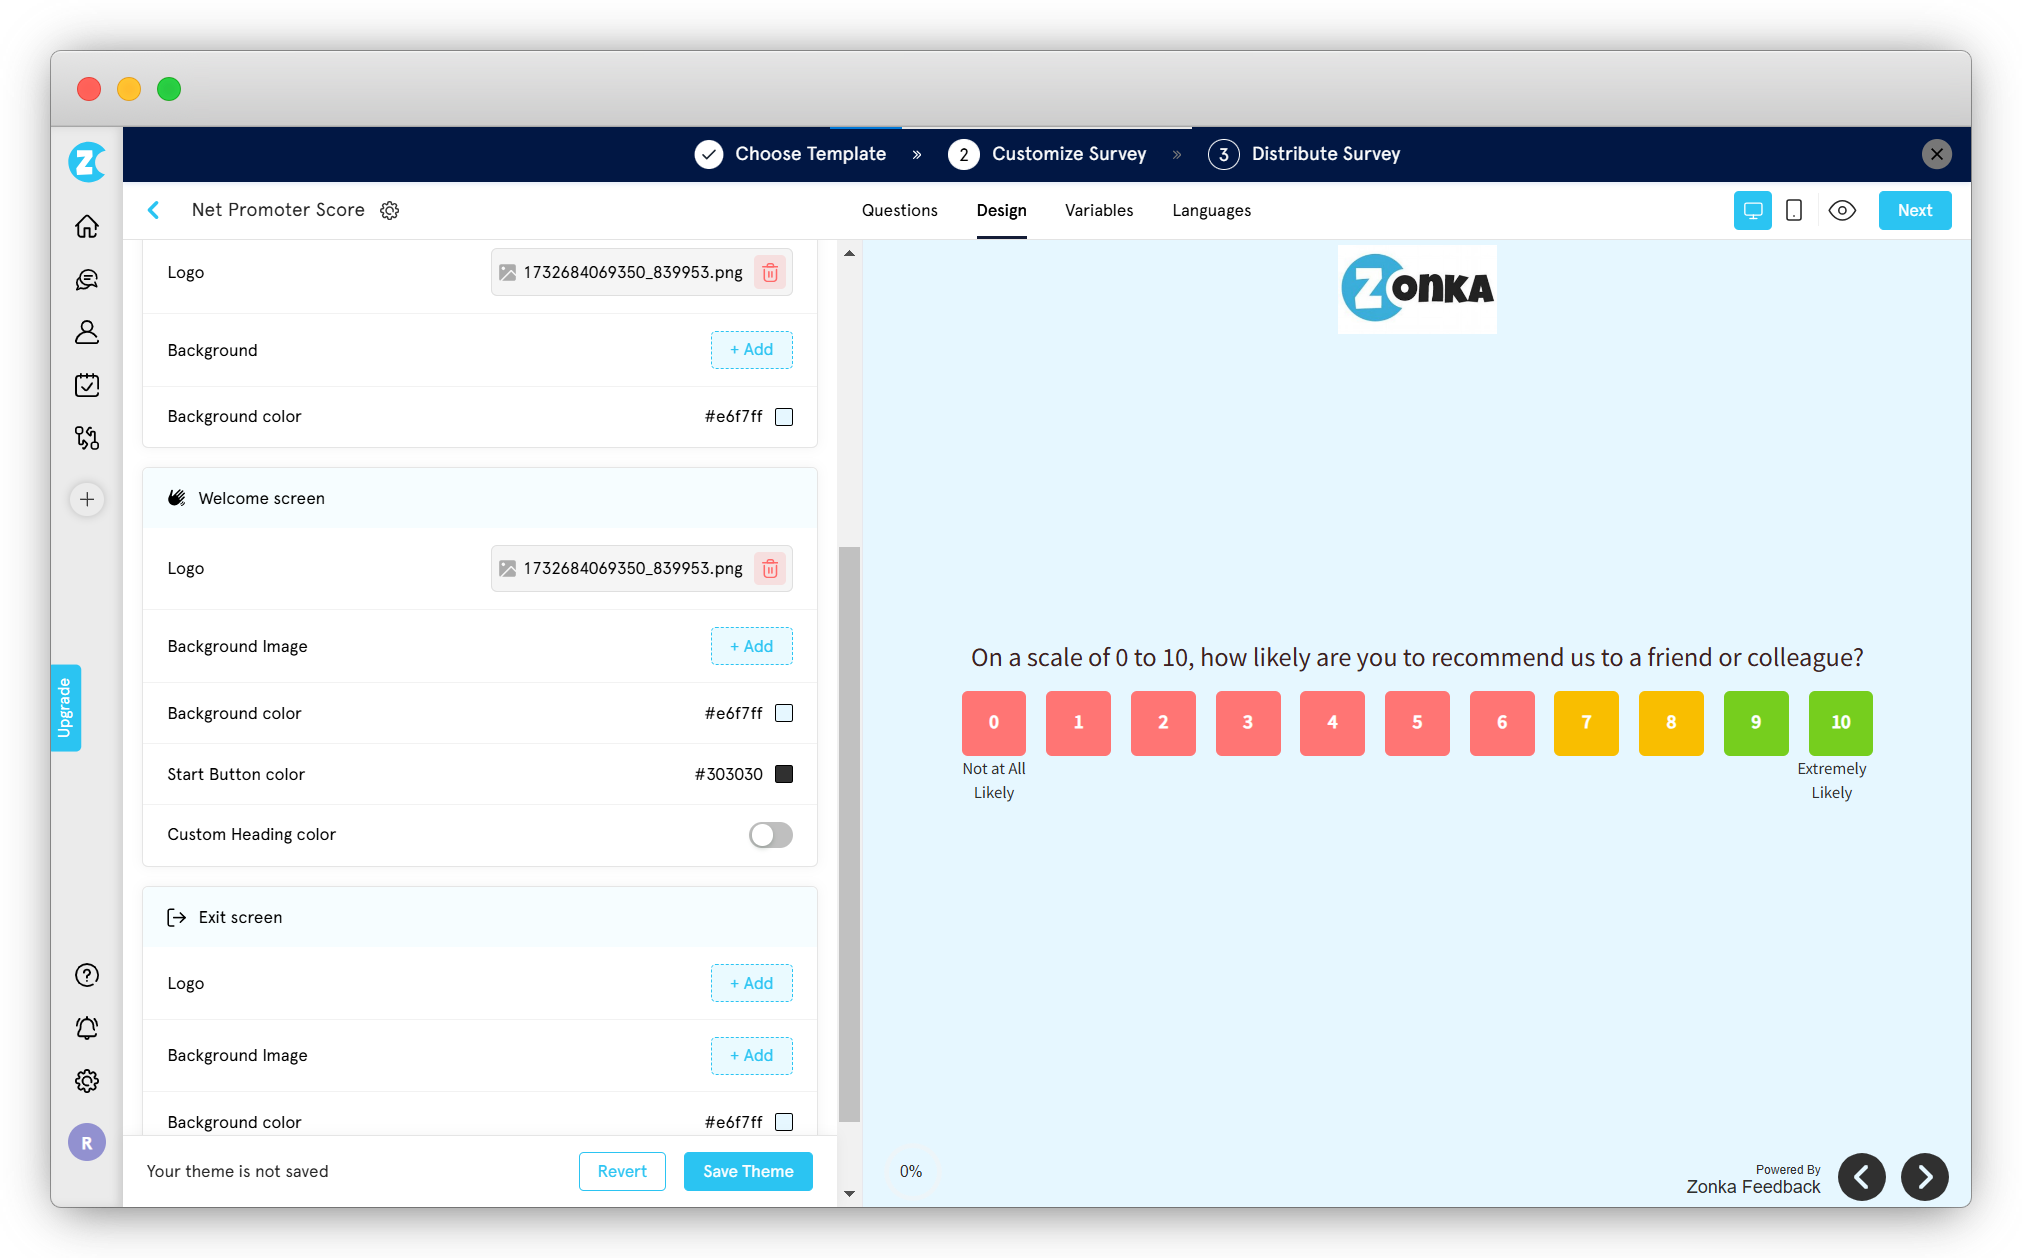The image size is (2022, 1258).
Task: Select NPS rating 2
Action: pos(1163,722)
